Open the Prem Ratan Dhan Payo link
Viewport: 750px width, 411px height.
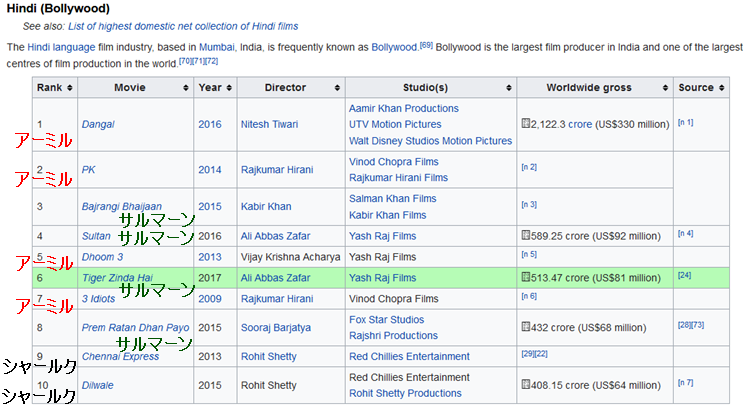[135, 328]
